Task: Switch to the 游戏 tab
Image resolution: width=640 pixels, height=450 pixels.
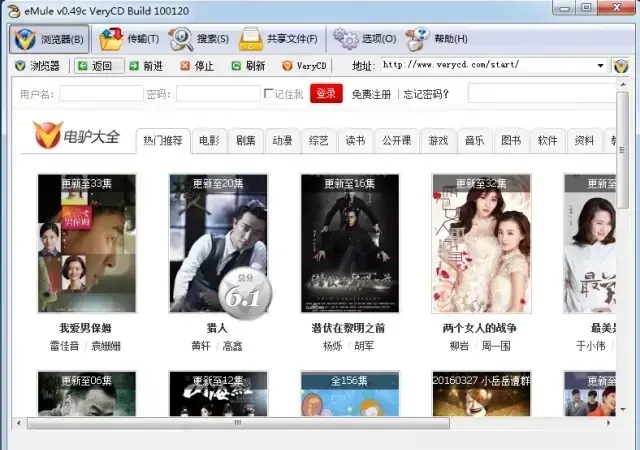Action: pos(438,141)
